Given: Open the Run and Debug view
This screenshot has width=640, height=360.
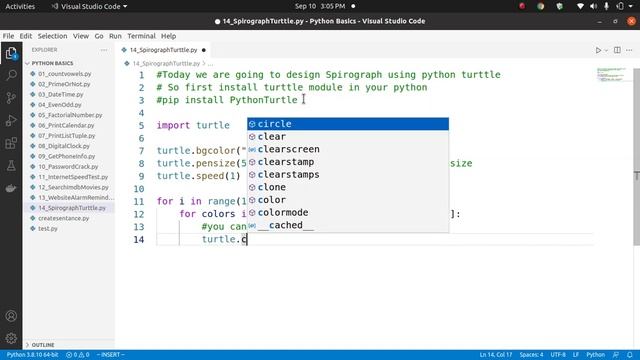Looking at the screenshot, I should (11, 120).
